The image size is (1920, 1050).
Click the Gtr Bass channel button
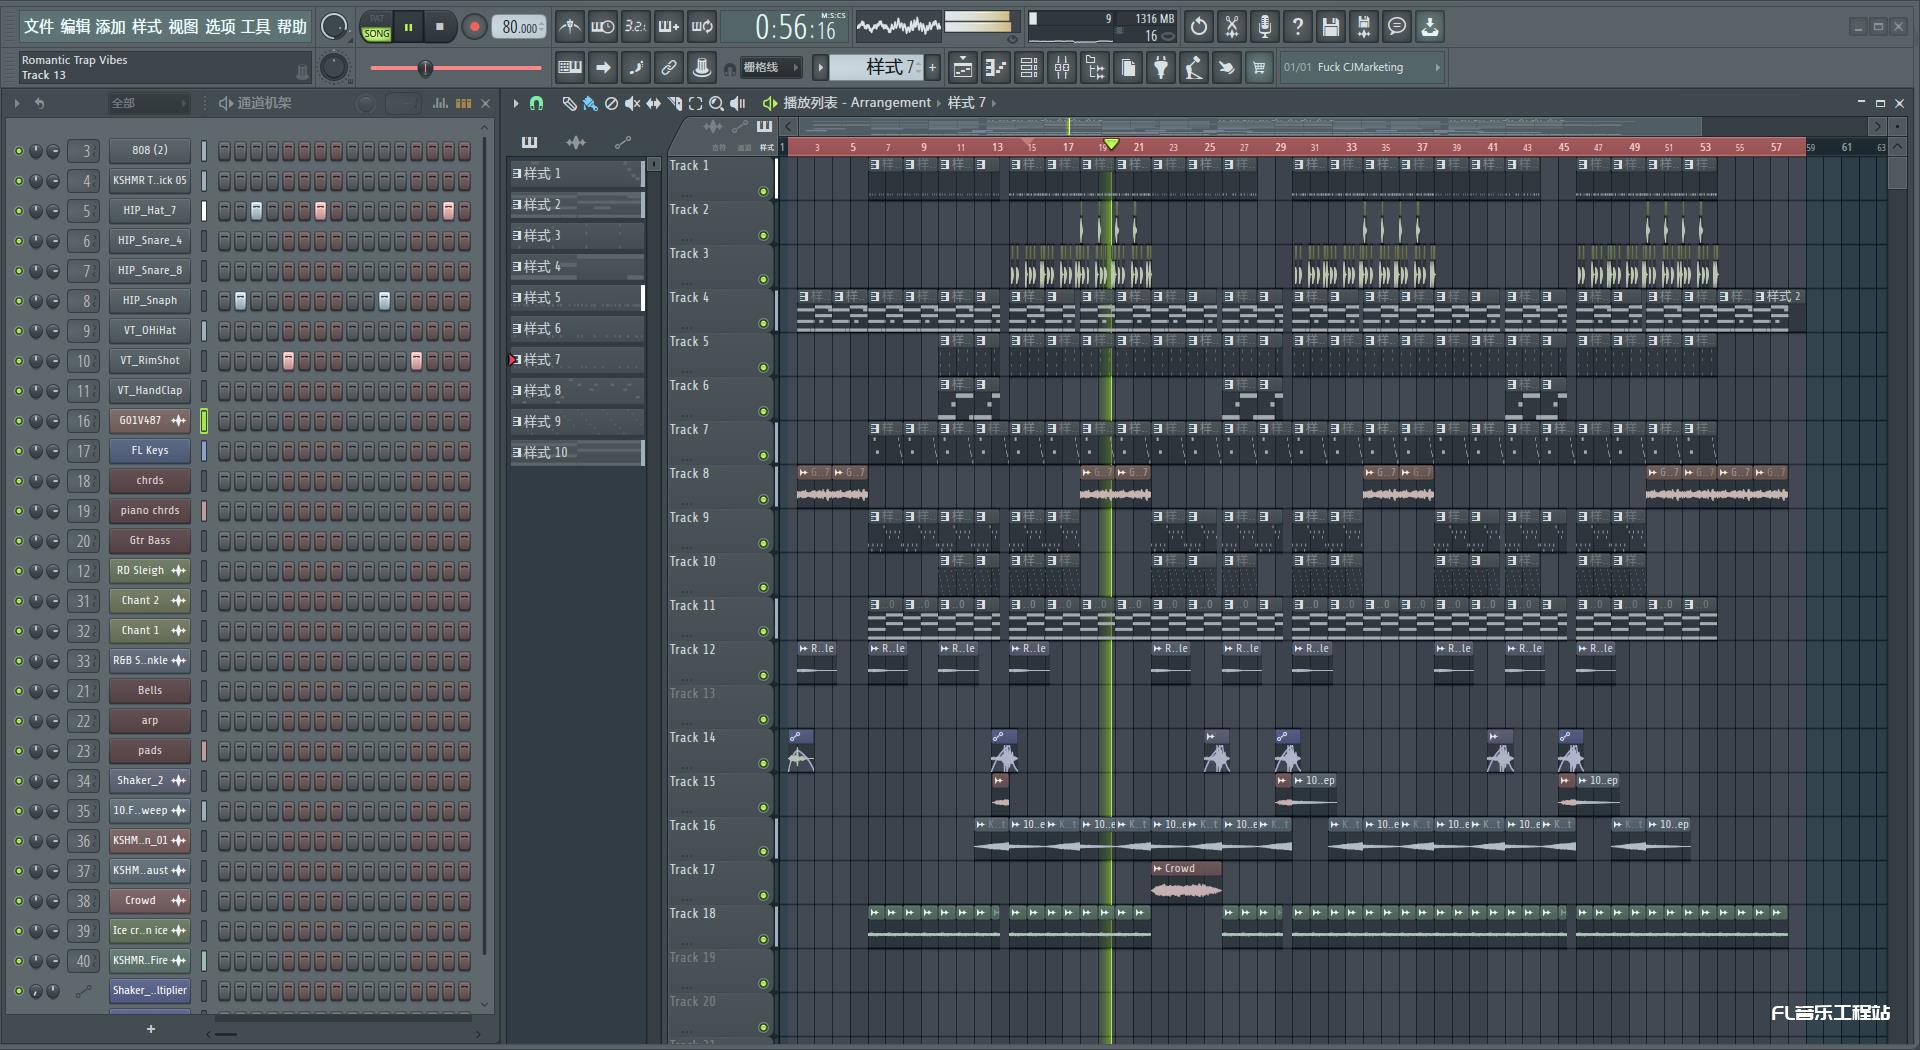[x=150, y=541]
